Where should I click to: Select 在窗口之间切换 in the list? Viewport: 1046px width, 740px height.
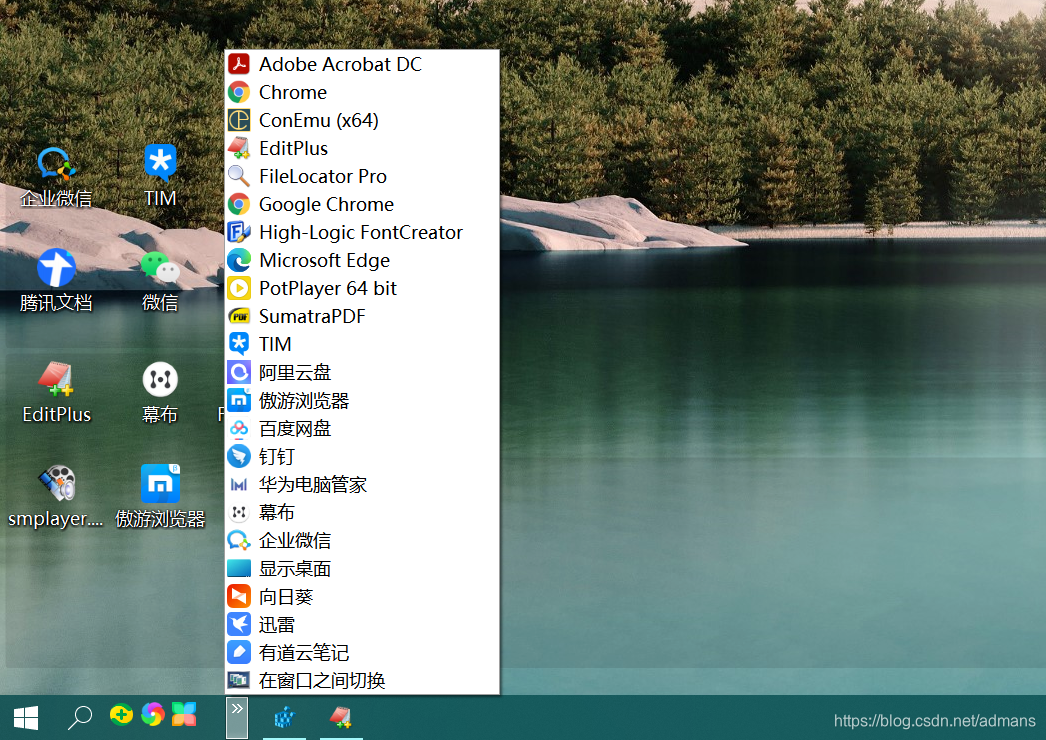[362, 681]
